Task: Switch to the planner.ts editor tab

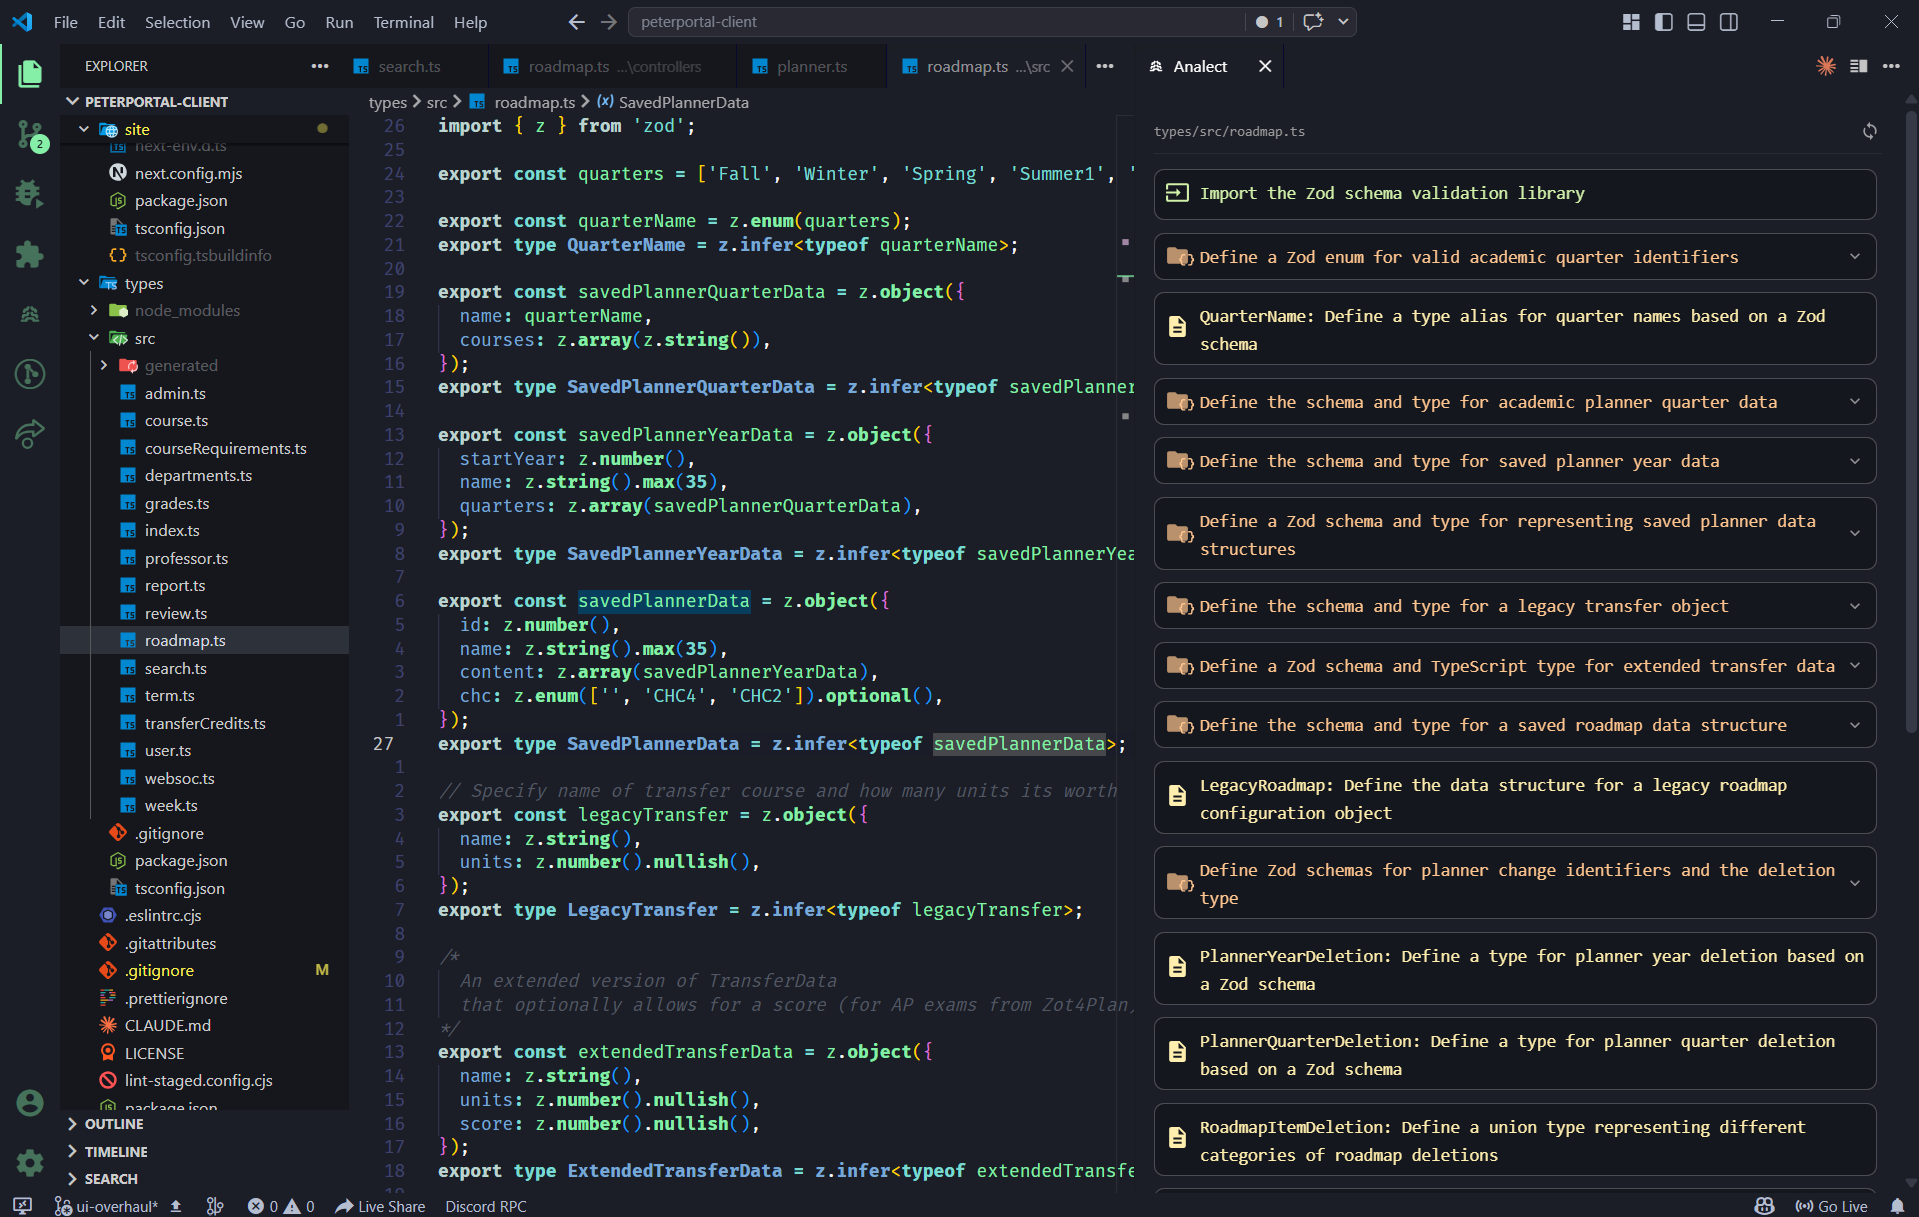Action: tap(811, 66)
